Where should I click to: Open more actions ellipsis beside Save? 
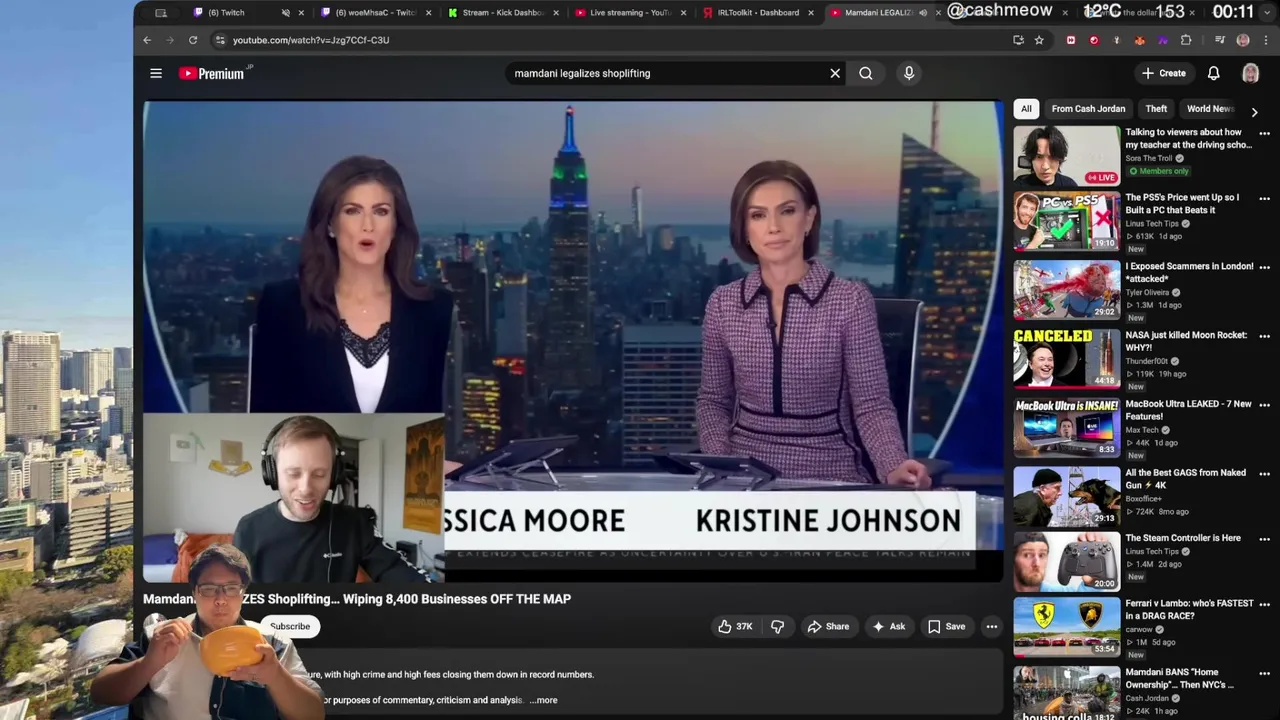pyautogui.click(x=992, y=626)
